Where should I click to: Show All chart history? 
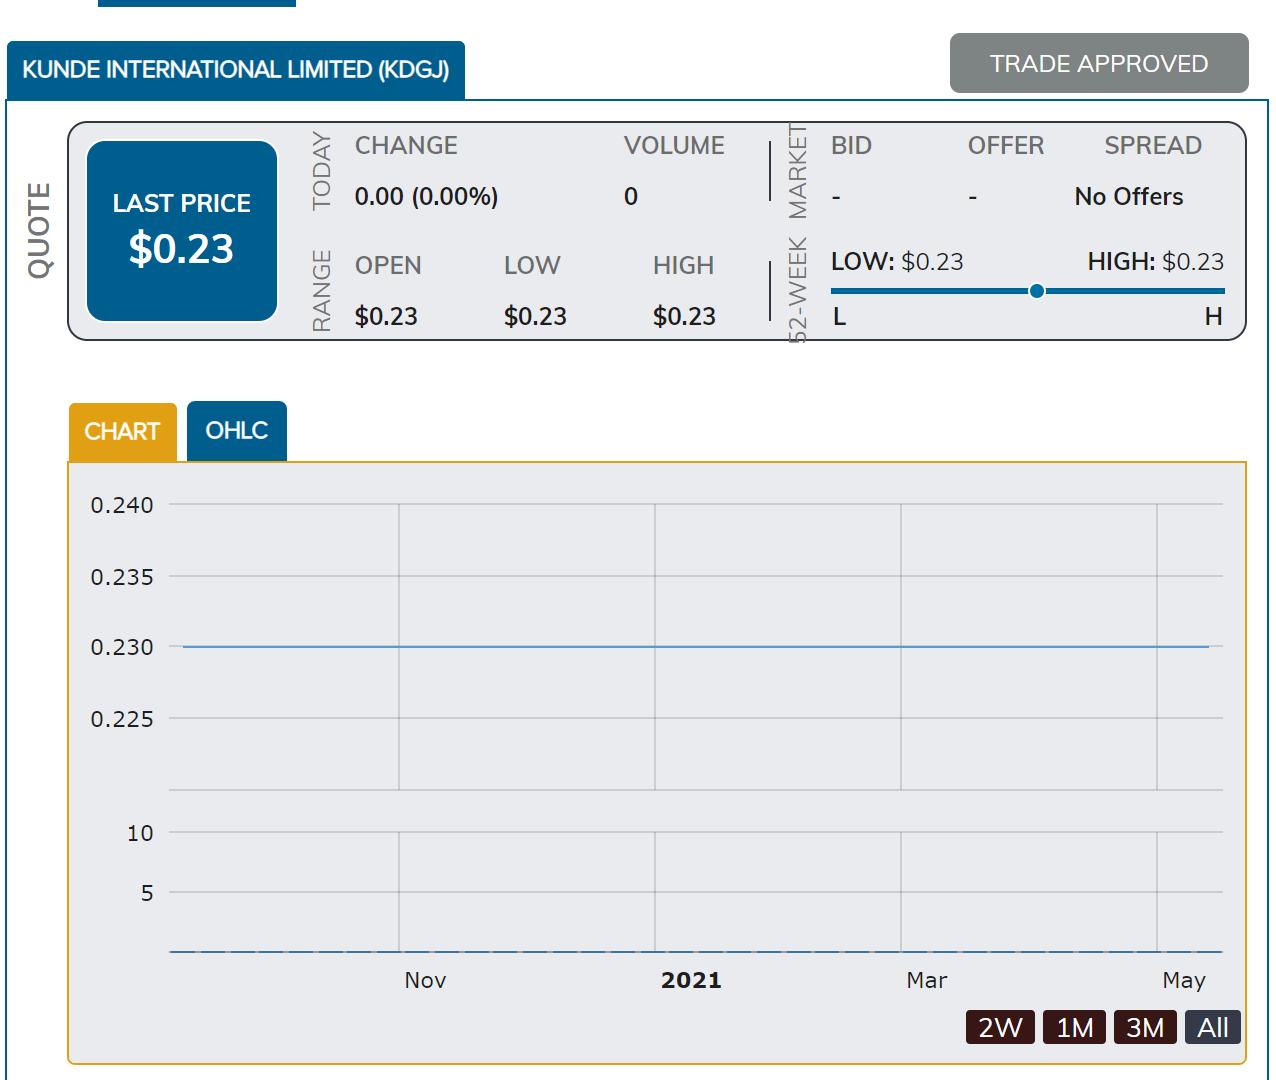(1212, 1027)
